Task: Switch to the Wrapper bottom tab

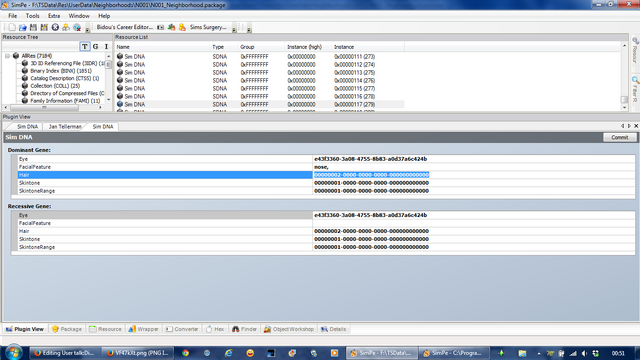Action: pos(143,329)
